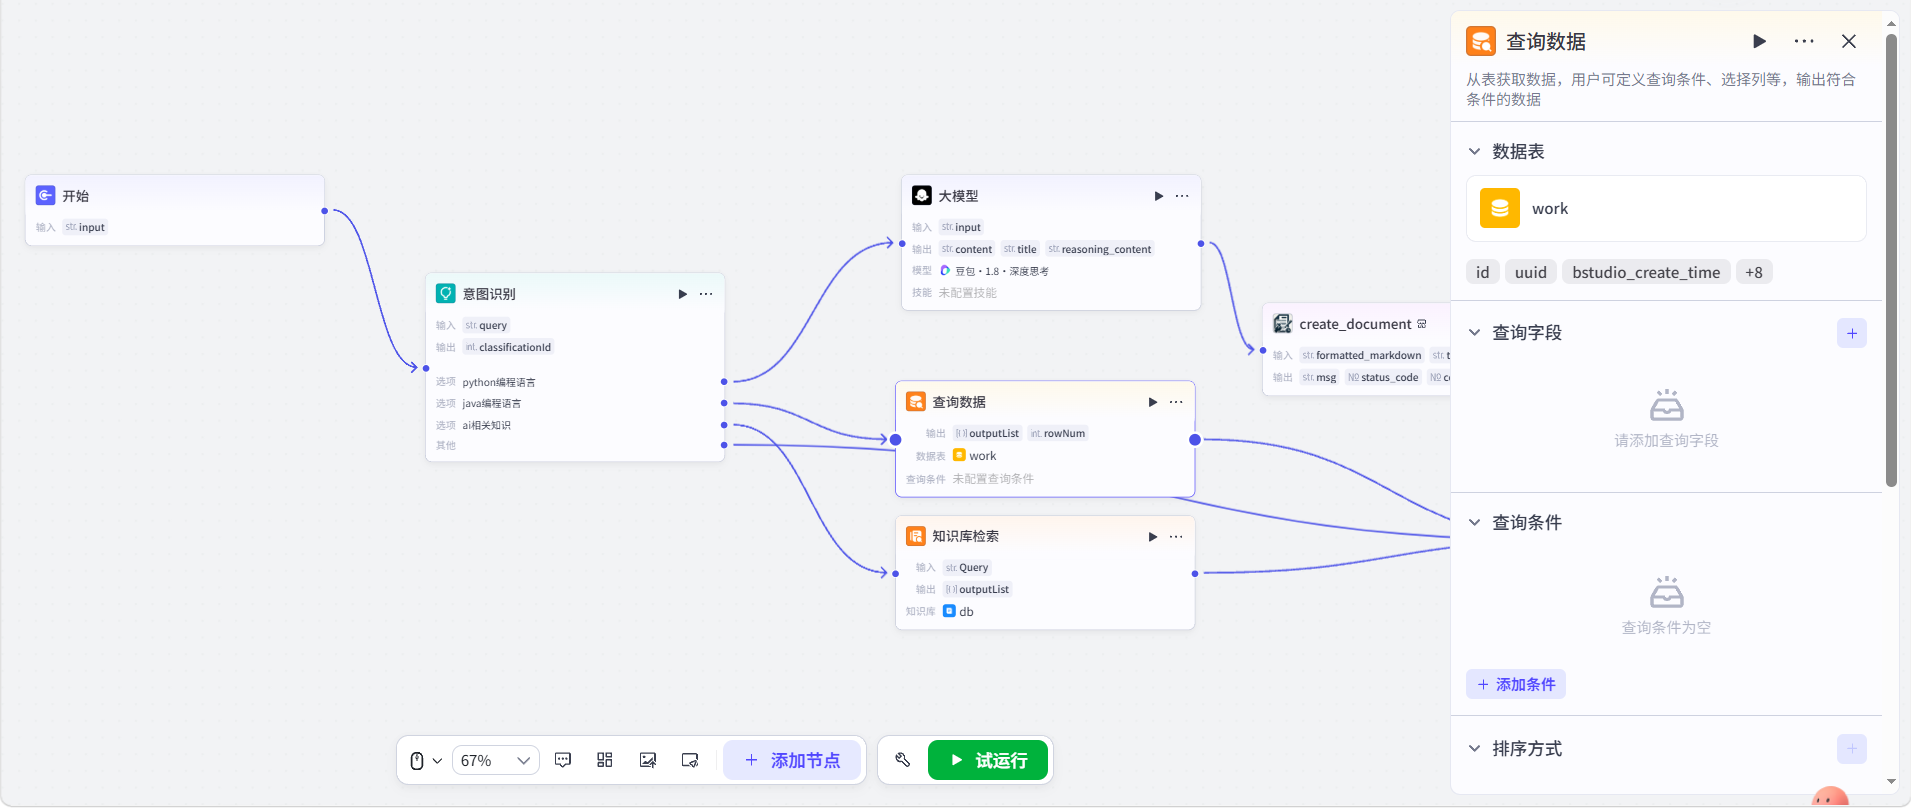The width and height of the screenshot is (1915, 810).
Task: Collapse the 排序方式 section
Action: point(1474,748)
